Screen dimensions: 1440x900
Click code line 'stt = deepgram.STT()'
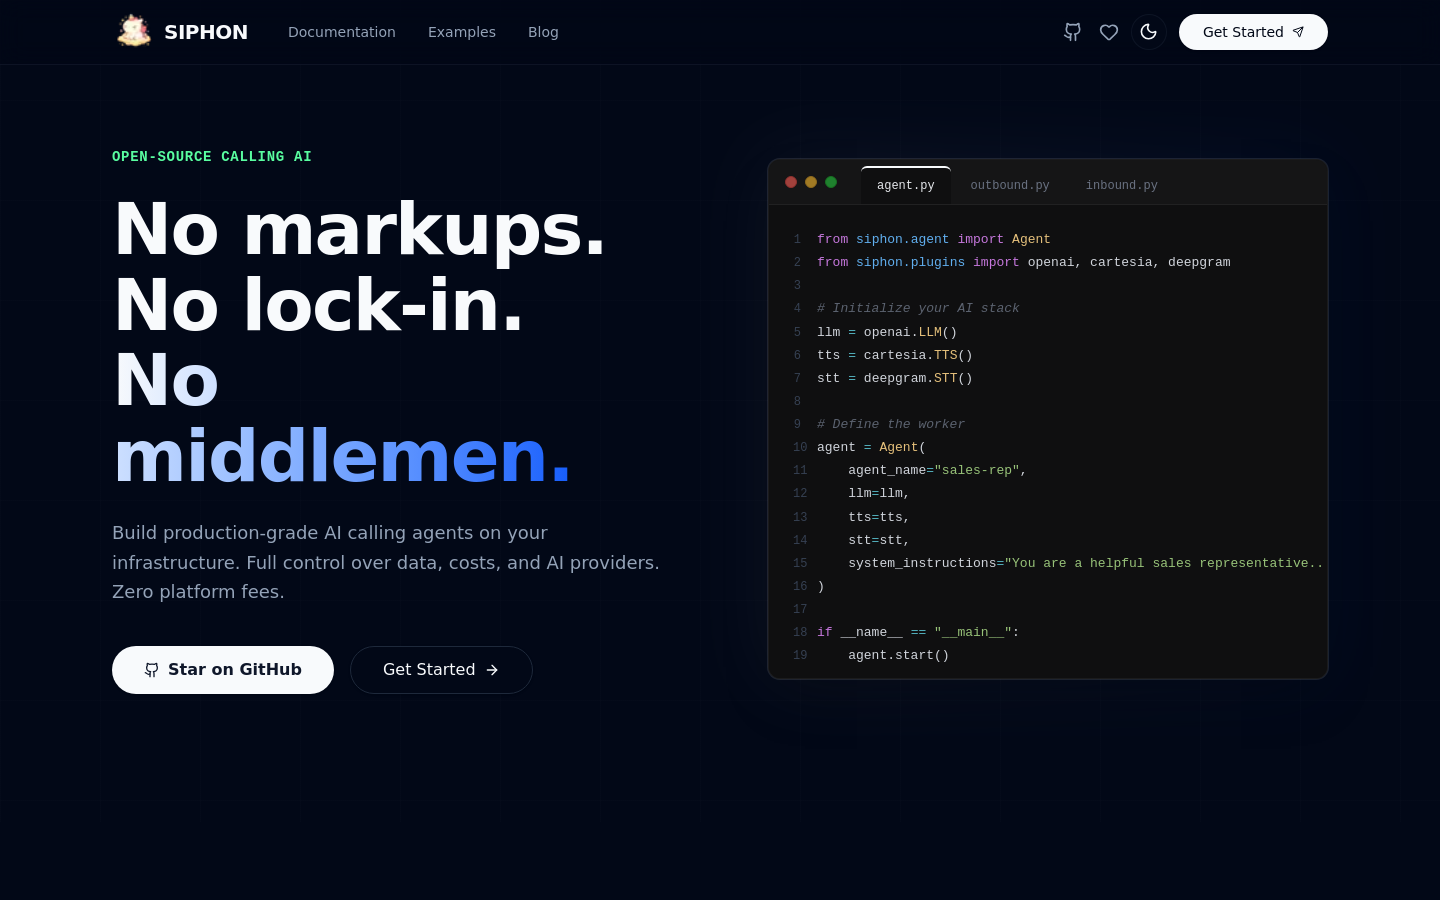point(895,378)
